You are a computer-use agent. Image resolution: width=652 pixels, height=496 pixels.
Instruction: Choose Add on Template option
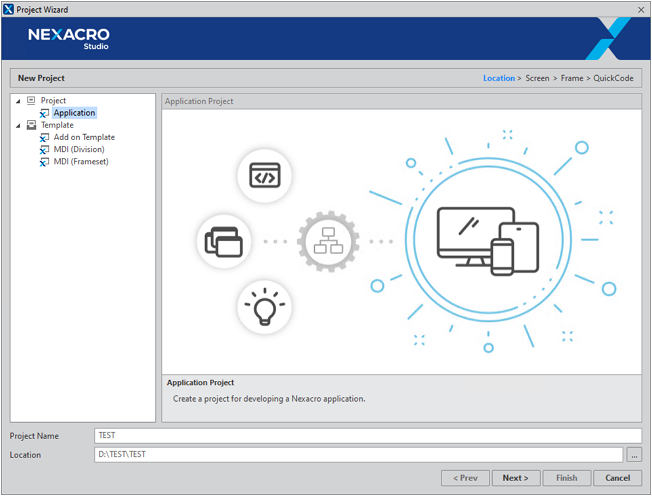point(84,137)
